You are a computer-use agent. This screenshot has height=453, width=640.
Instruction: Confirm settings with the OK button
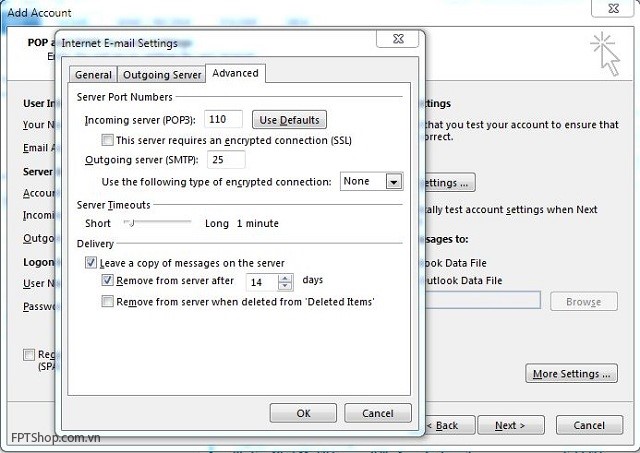pyautogui.click(x=303, y=413)
